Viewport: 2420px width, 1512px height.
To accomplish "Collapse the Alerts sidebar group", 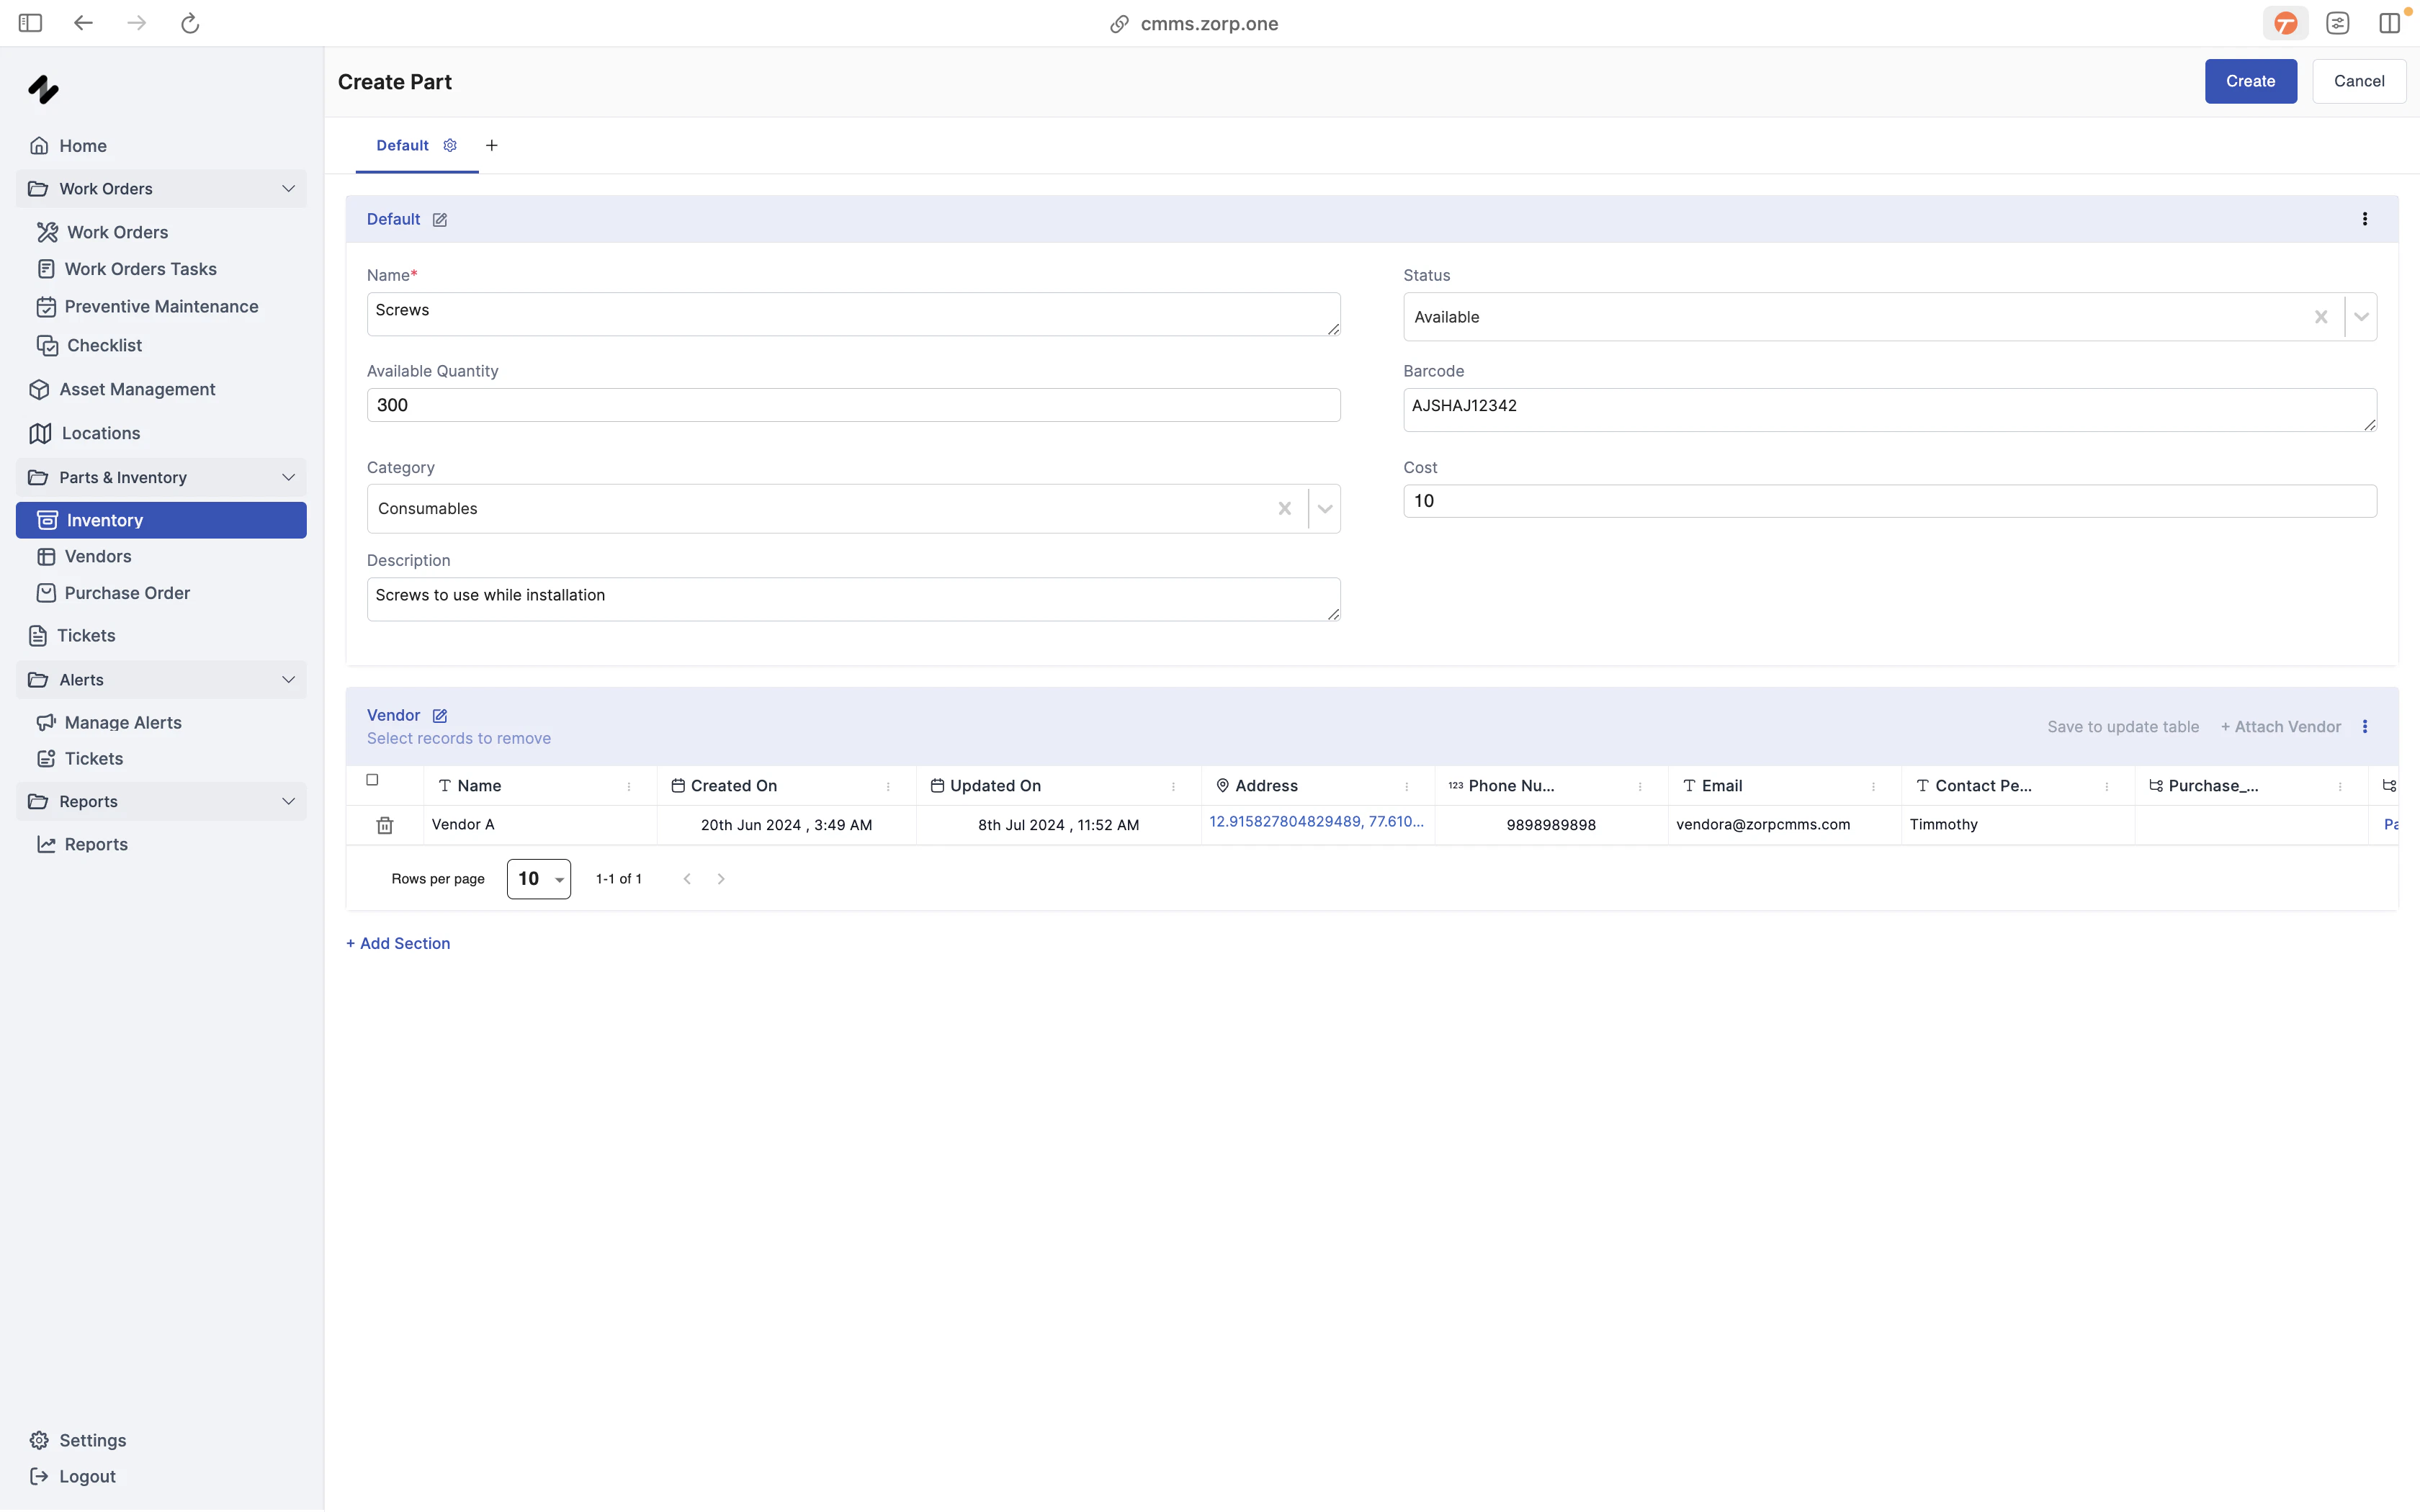I will (288, 680).
